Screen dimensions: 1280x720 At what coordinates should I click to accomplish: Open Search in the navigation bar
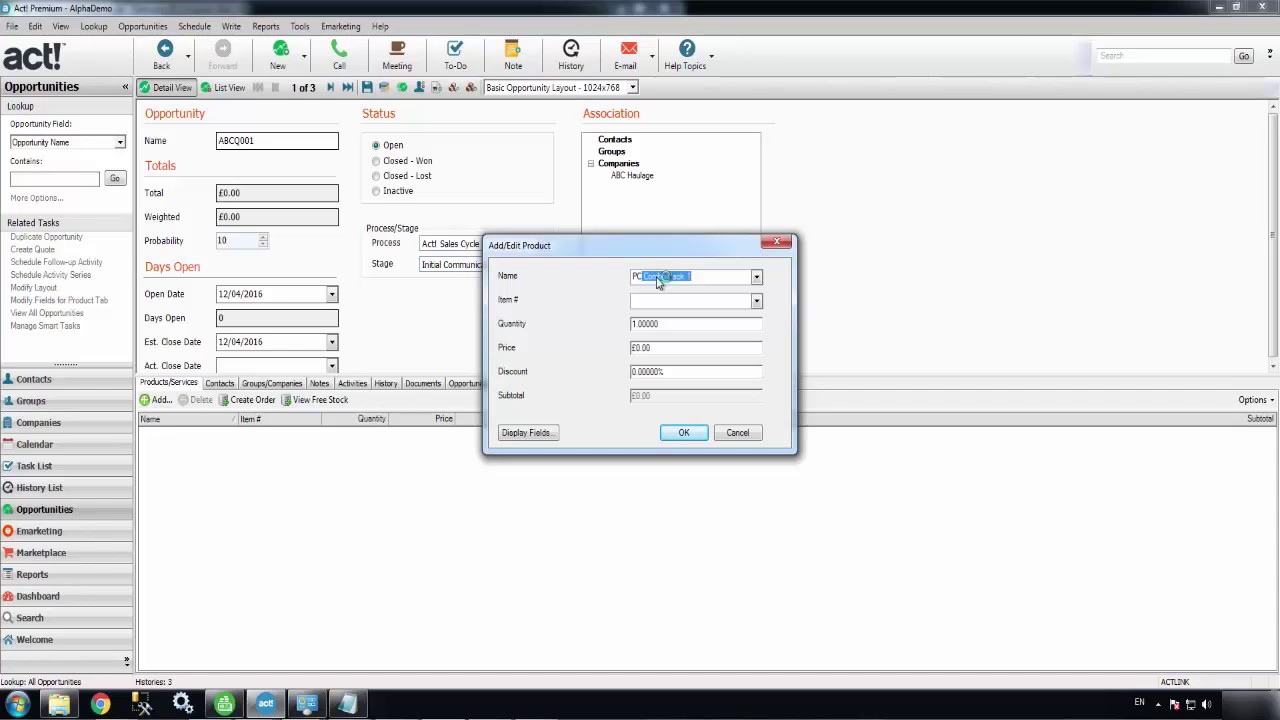pos(66,618)
